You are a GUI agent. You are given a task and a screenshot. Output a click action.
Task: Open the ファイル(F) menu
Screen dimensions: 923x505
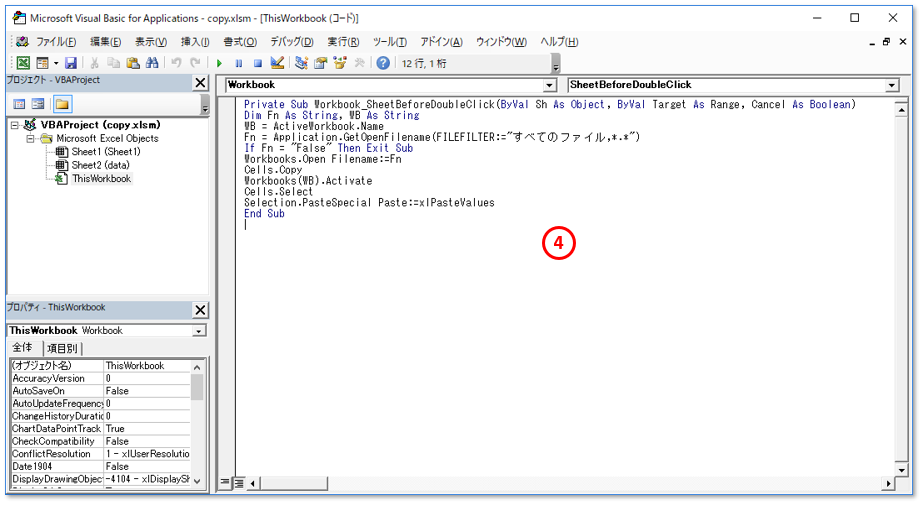coord(57,42)
